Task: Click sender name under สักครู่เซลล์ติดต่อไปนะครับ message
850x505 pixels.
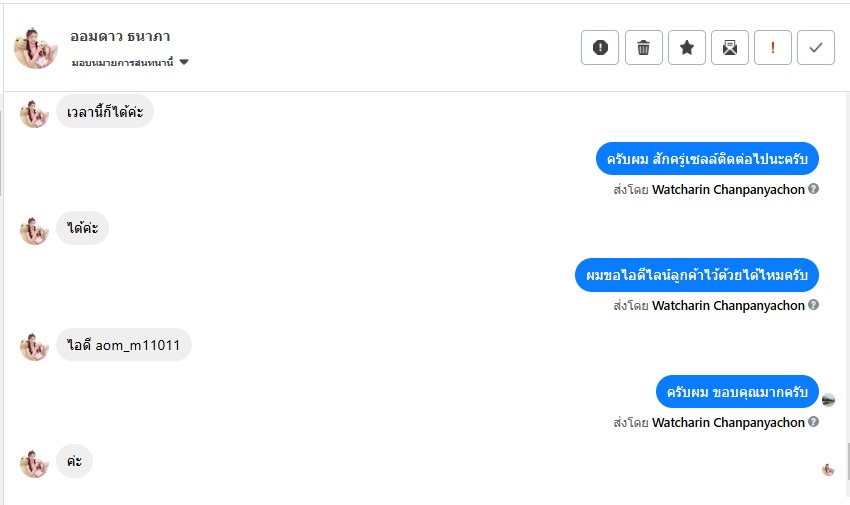Action: tap(728, 189)
